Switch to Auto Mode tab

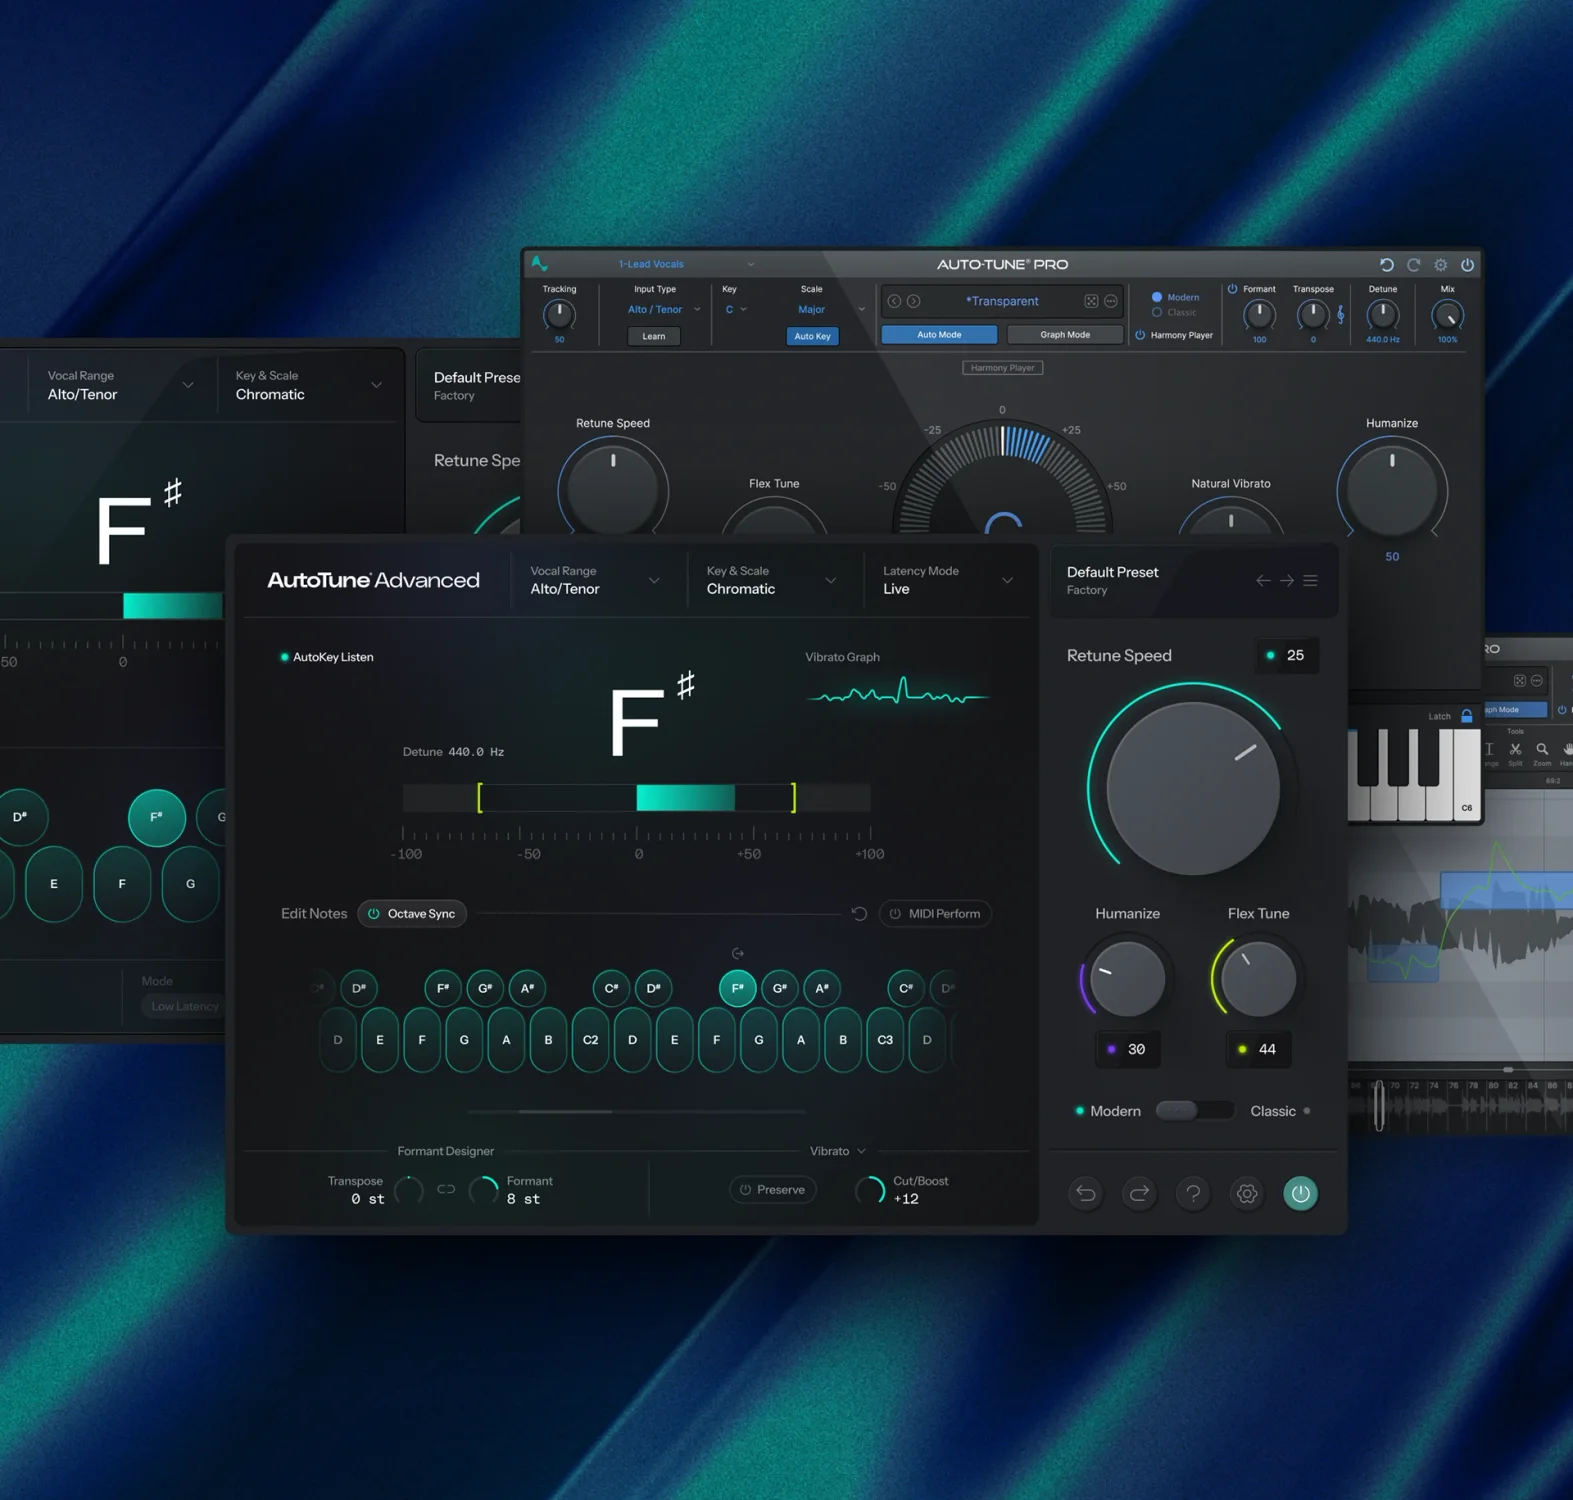coord(939,335)
